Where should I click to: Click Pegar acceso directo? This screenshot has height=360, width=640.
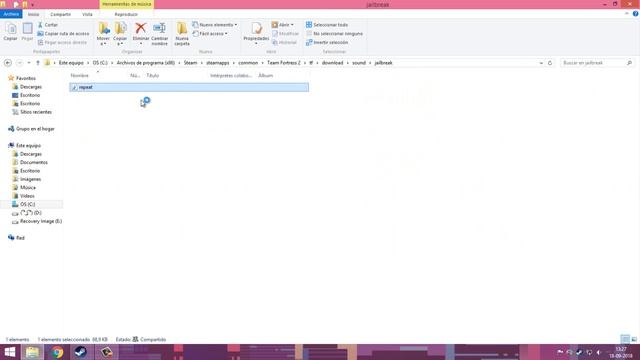pyautogui.click(x=62, y=42)
